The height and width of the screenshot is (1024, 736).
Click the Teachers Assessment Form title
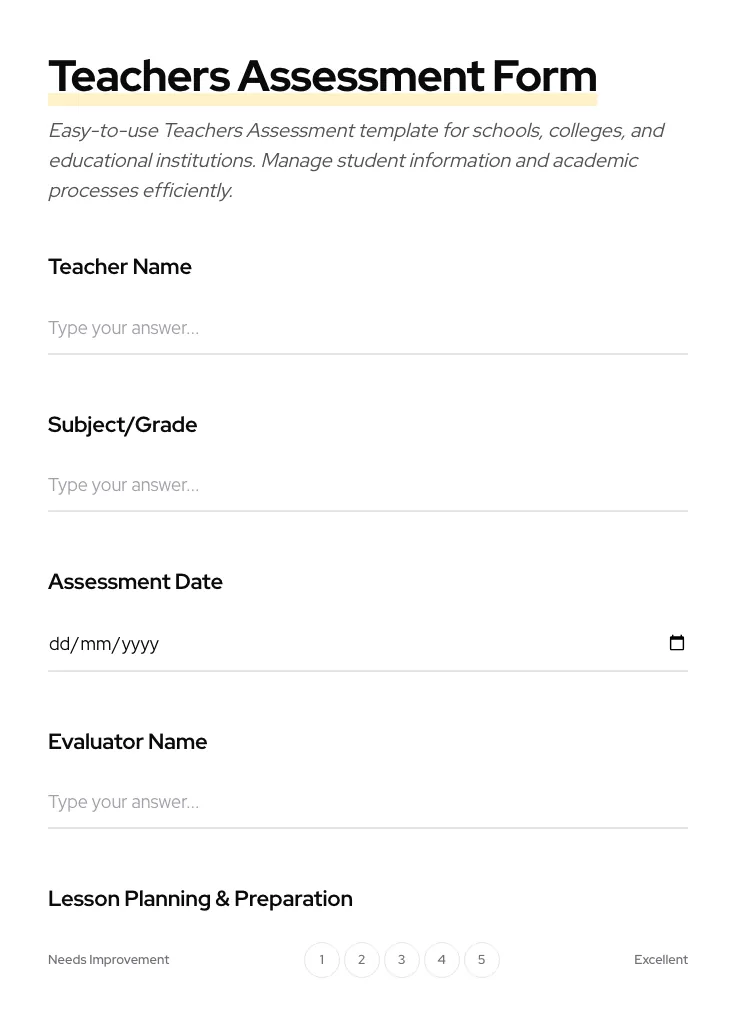[322, 75]
